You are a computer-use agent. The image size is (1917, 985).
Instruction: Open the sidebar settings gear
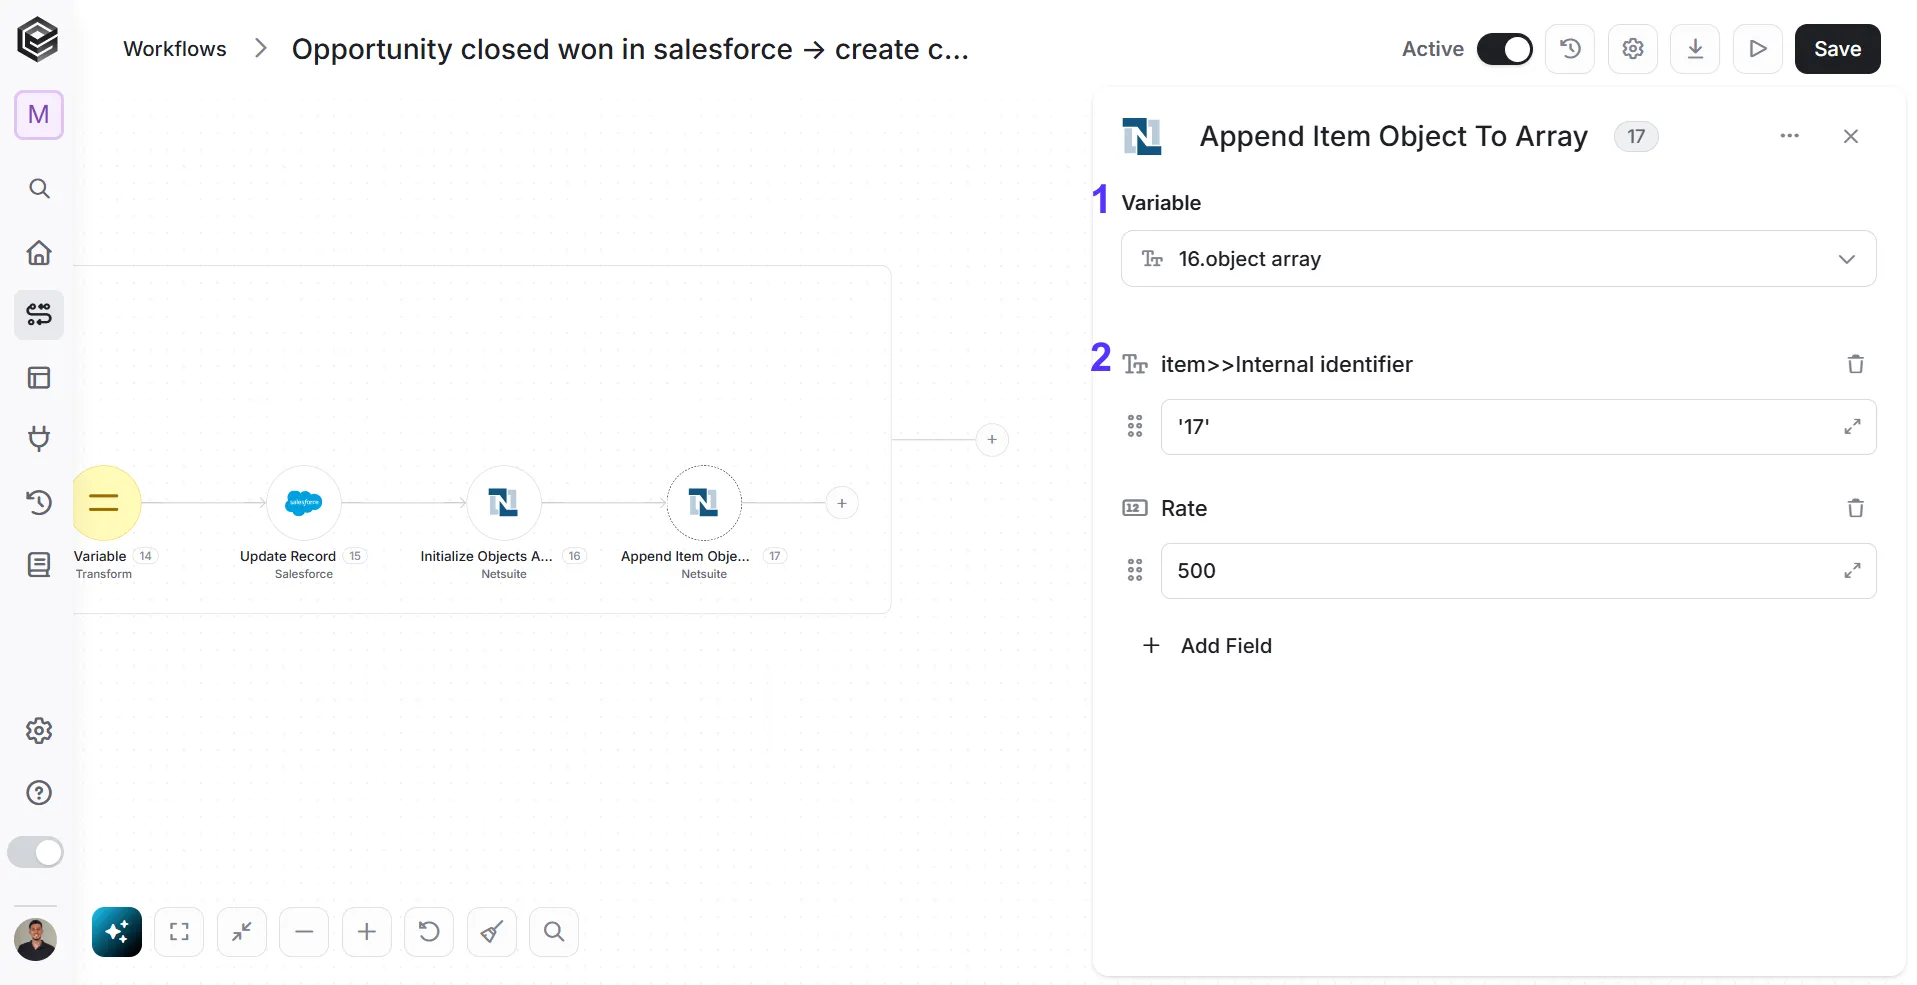pos(39,730)
